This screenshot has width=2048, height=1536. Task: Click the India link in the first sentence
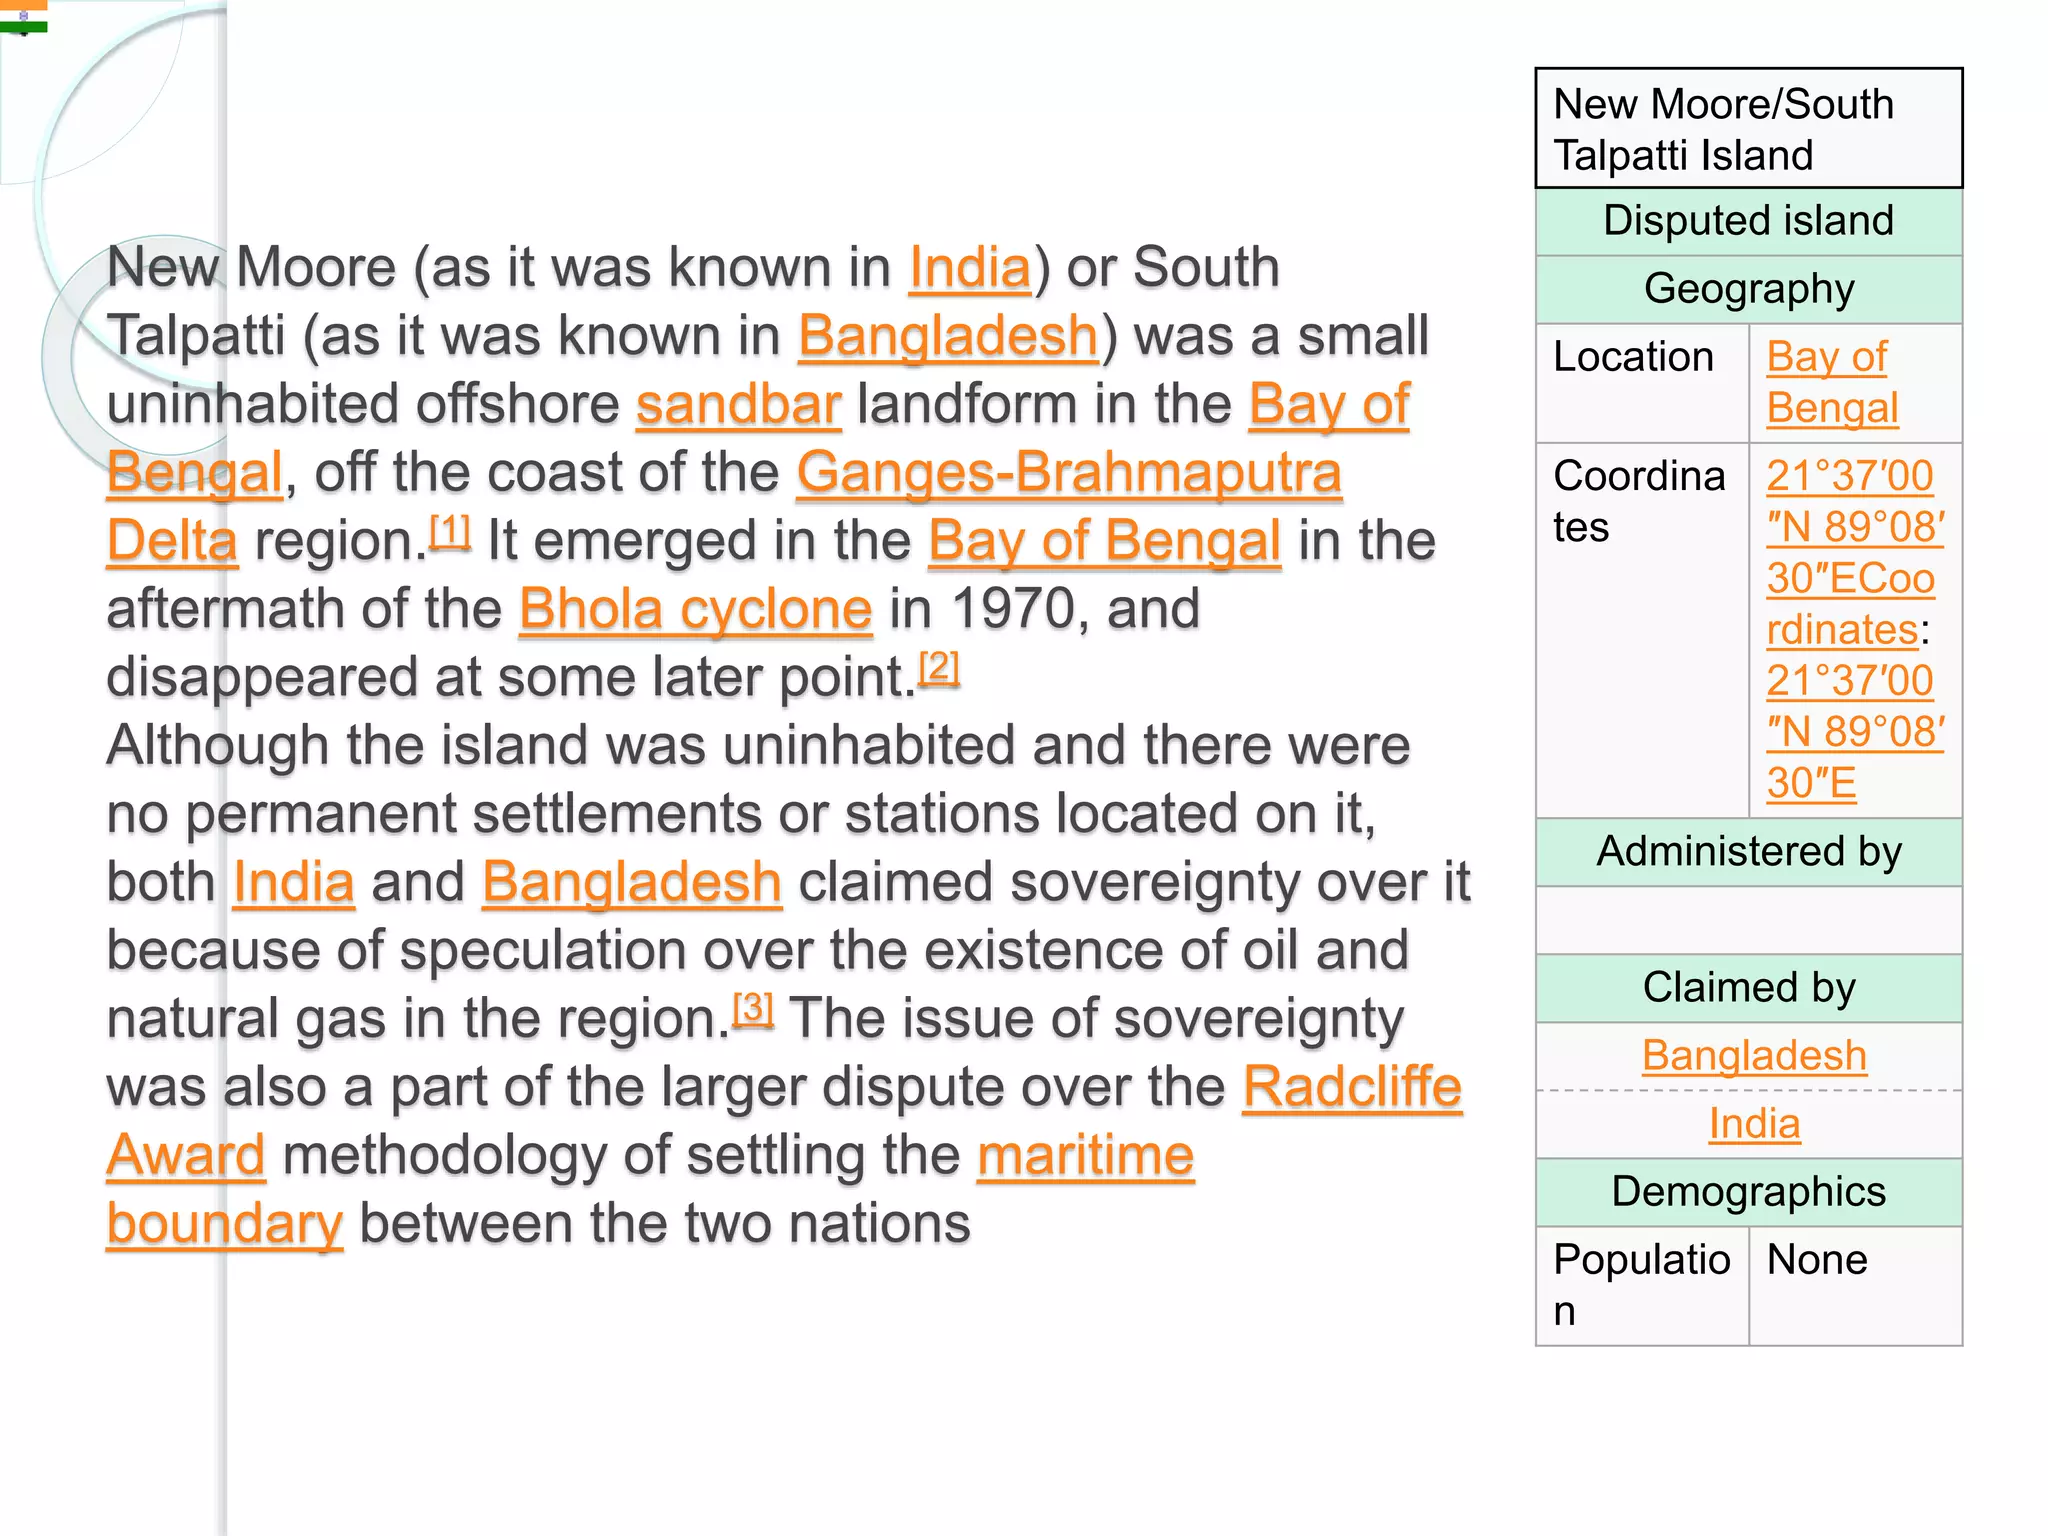click(x=969, y=268)
